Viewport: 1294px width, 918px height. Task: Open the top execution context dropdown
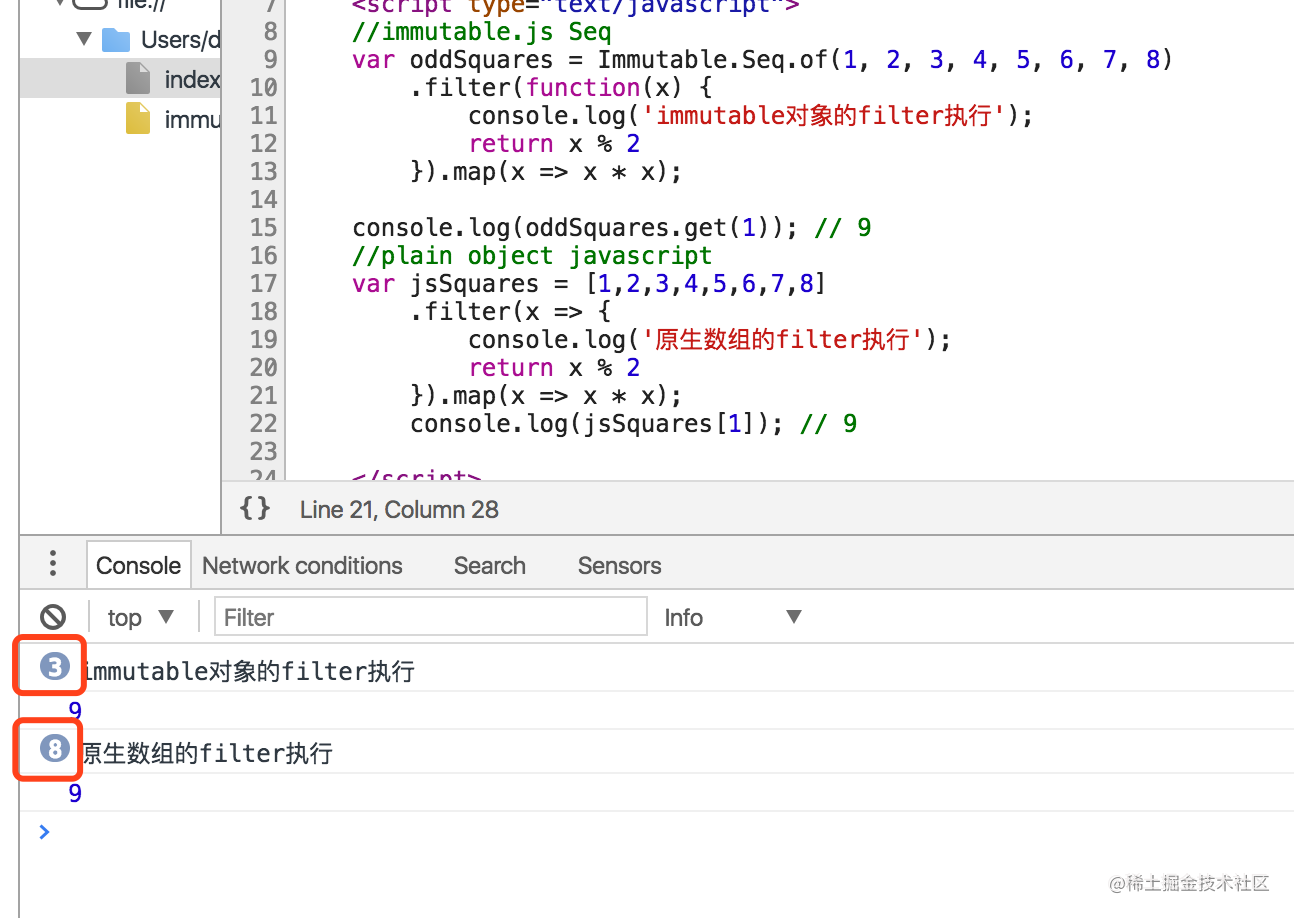(141, 617)
